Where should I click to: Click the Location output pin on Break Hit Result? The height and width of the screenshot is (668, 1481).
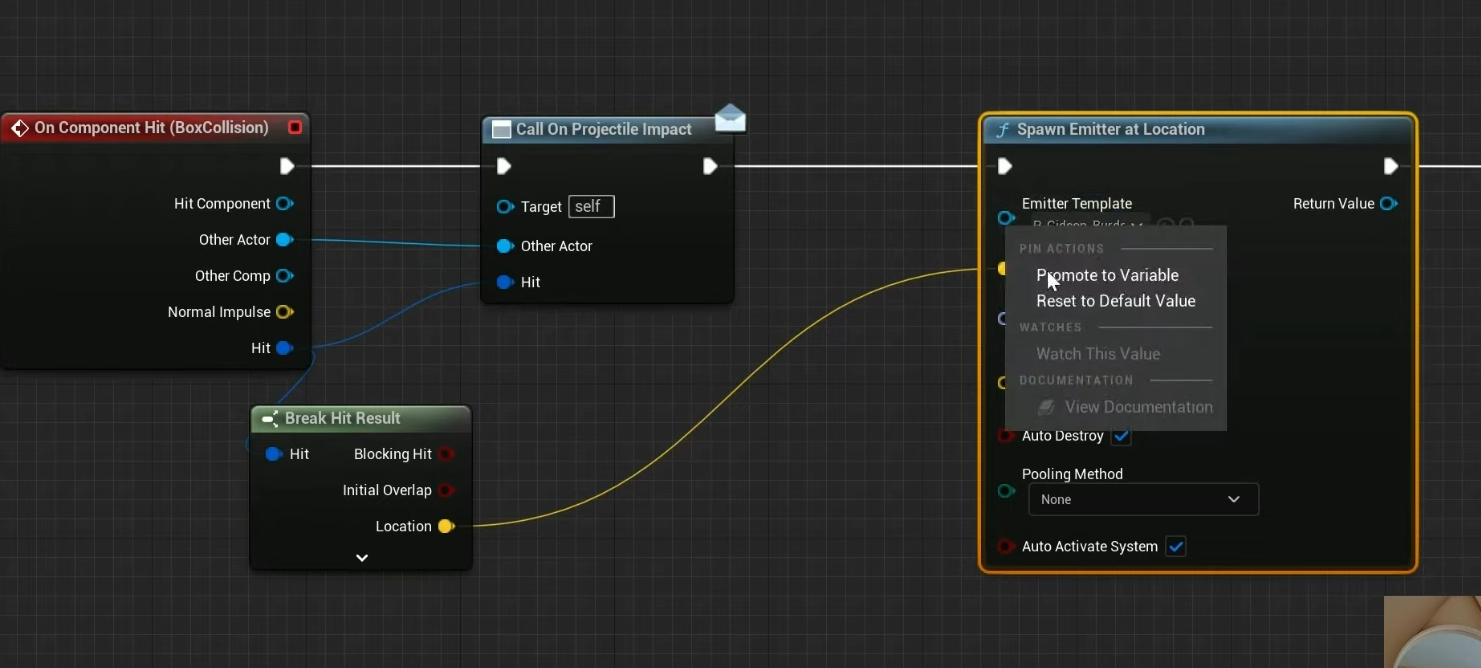pos(446,526)
